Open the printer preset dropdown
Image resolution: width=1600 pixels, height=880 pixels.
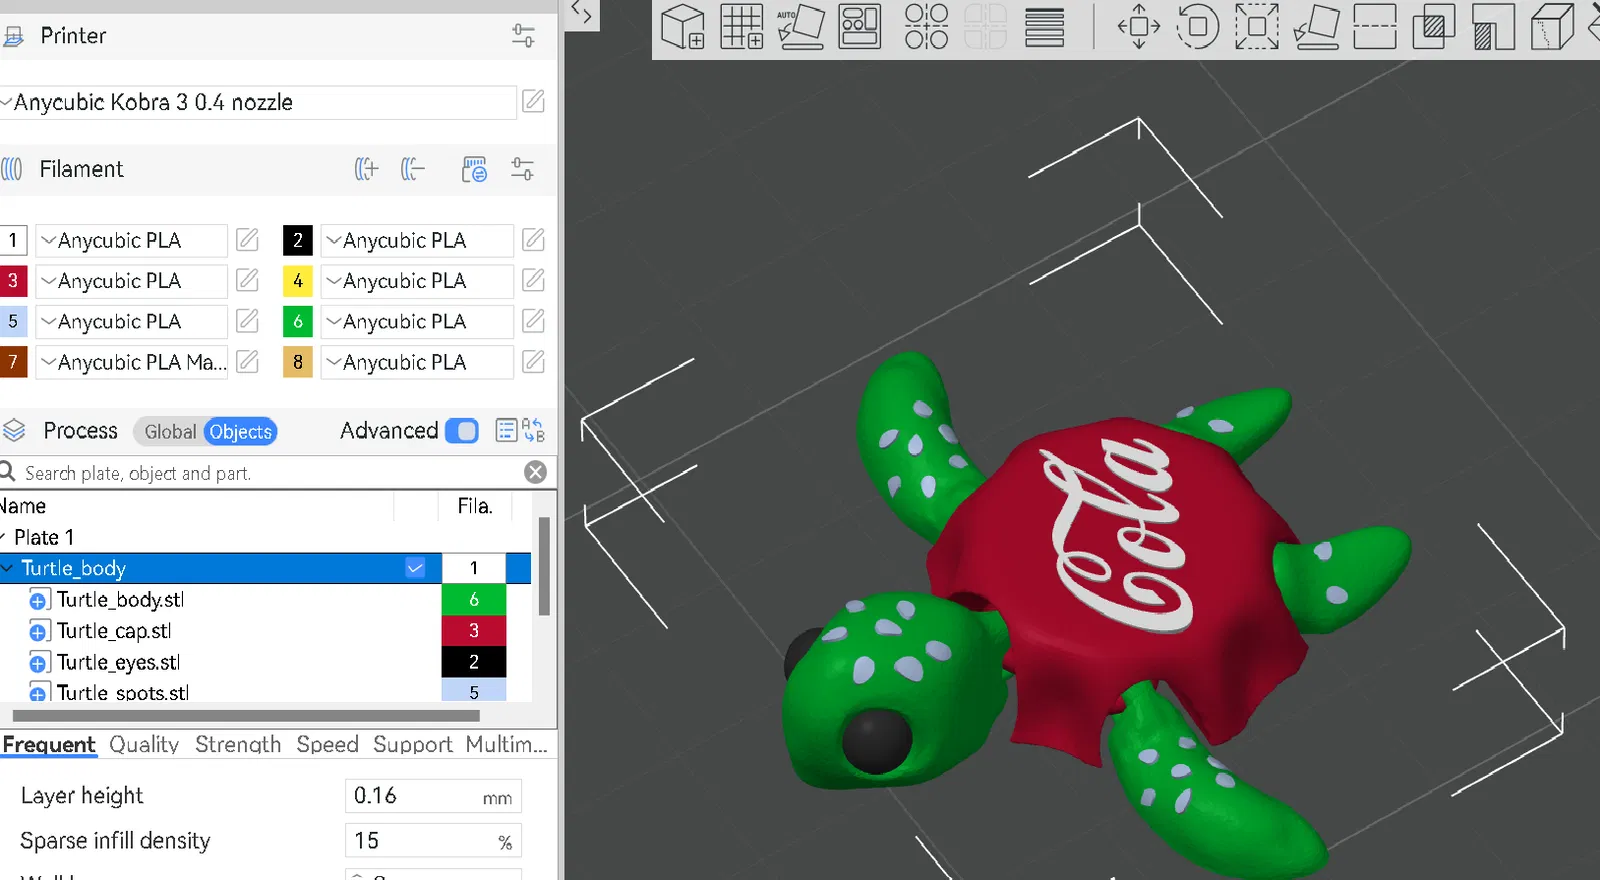click(258, 102)
